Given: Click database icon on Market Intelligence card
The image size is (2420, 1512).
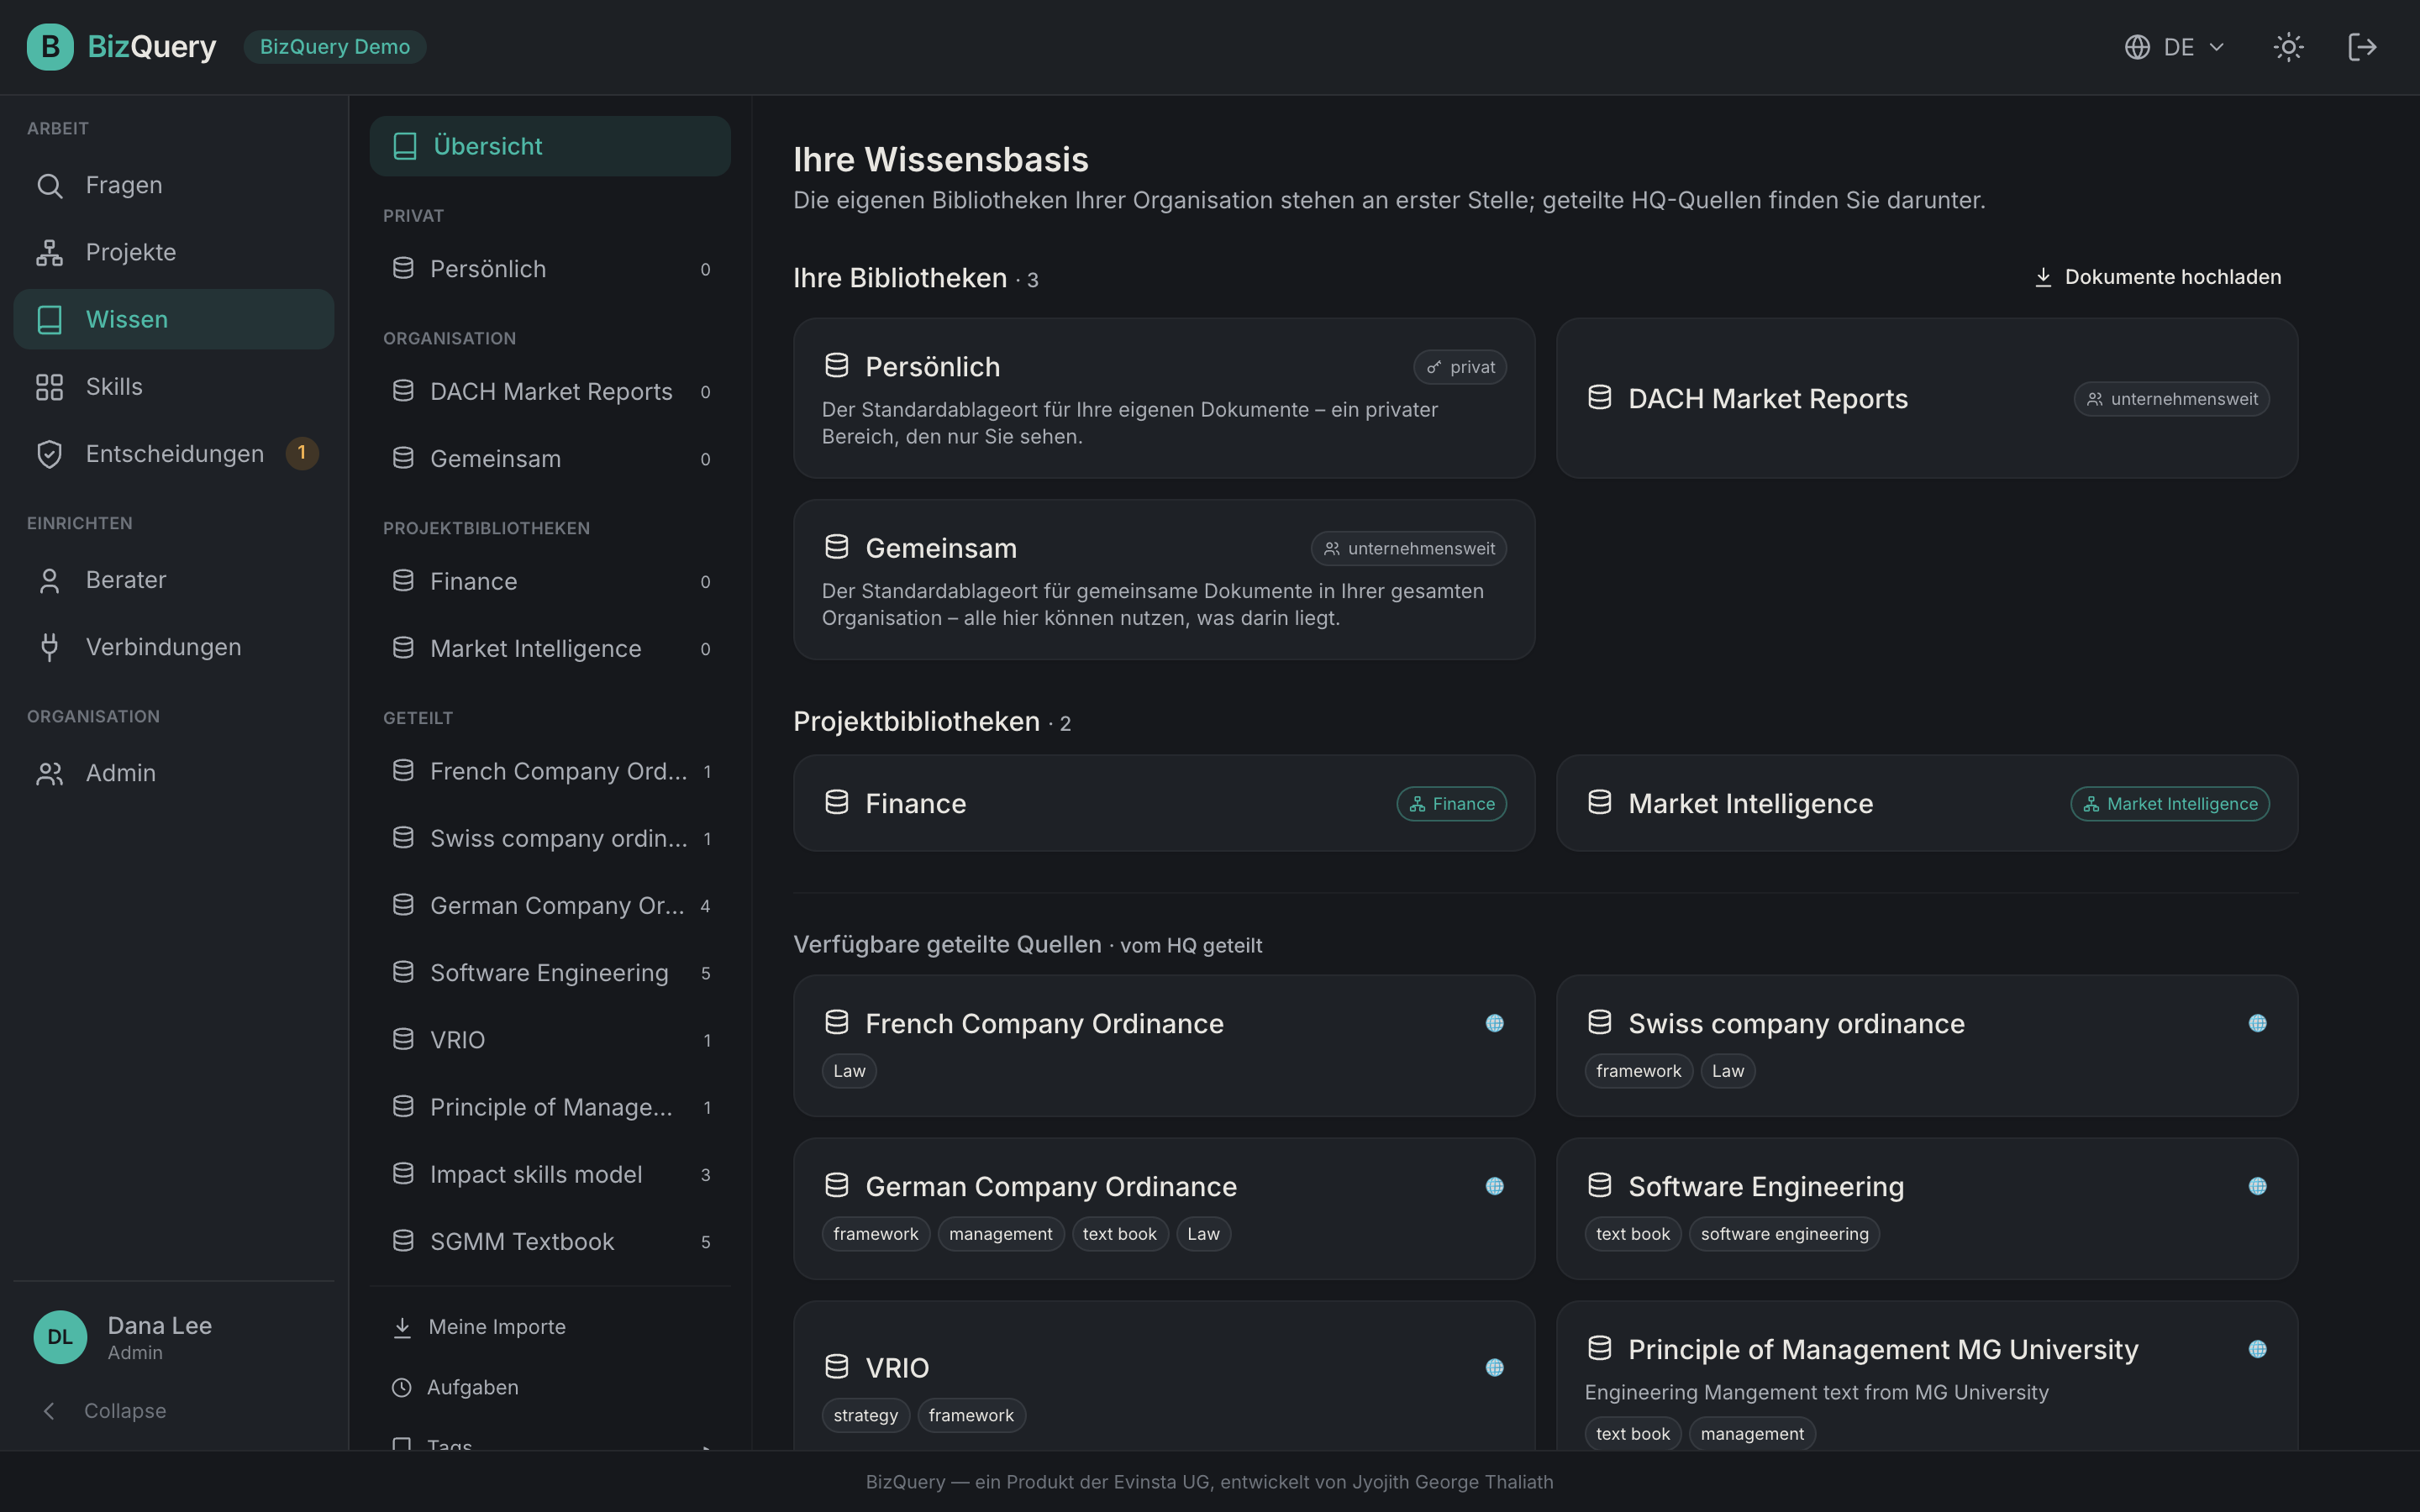Looking at the screenshot, I should (x=1600, y=803).
